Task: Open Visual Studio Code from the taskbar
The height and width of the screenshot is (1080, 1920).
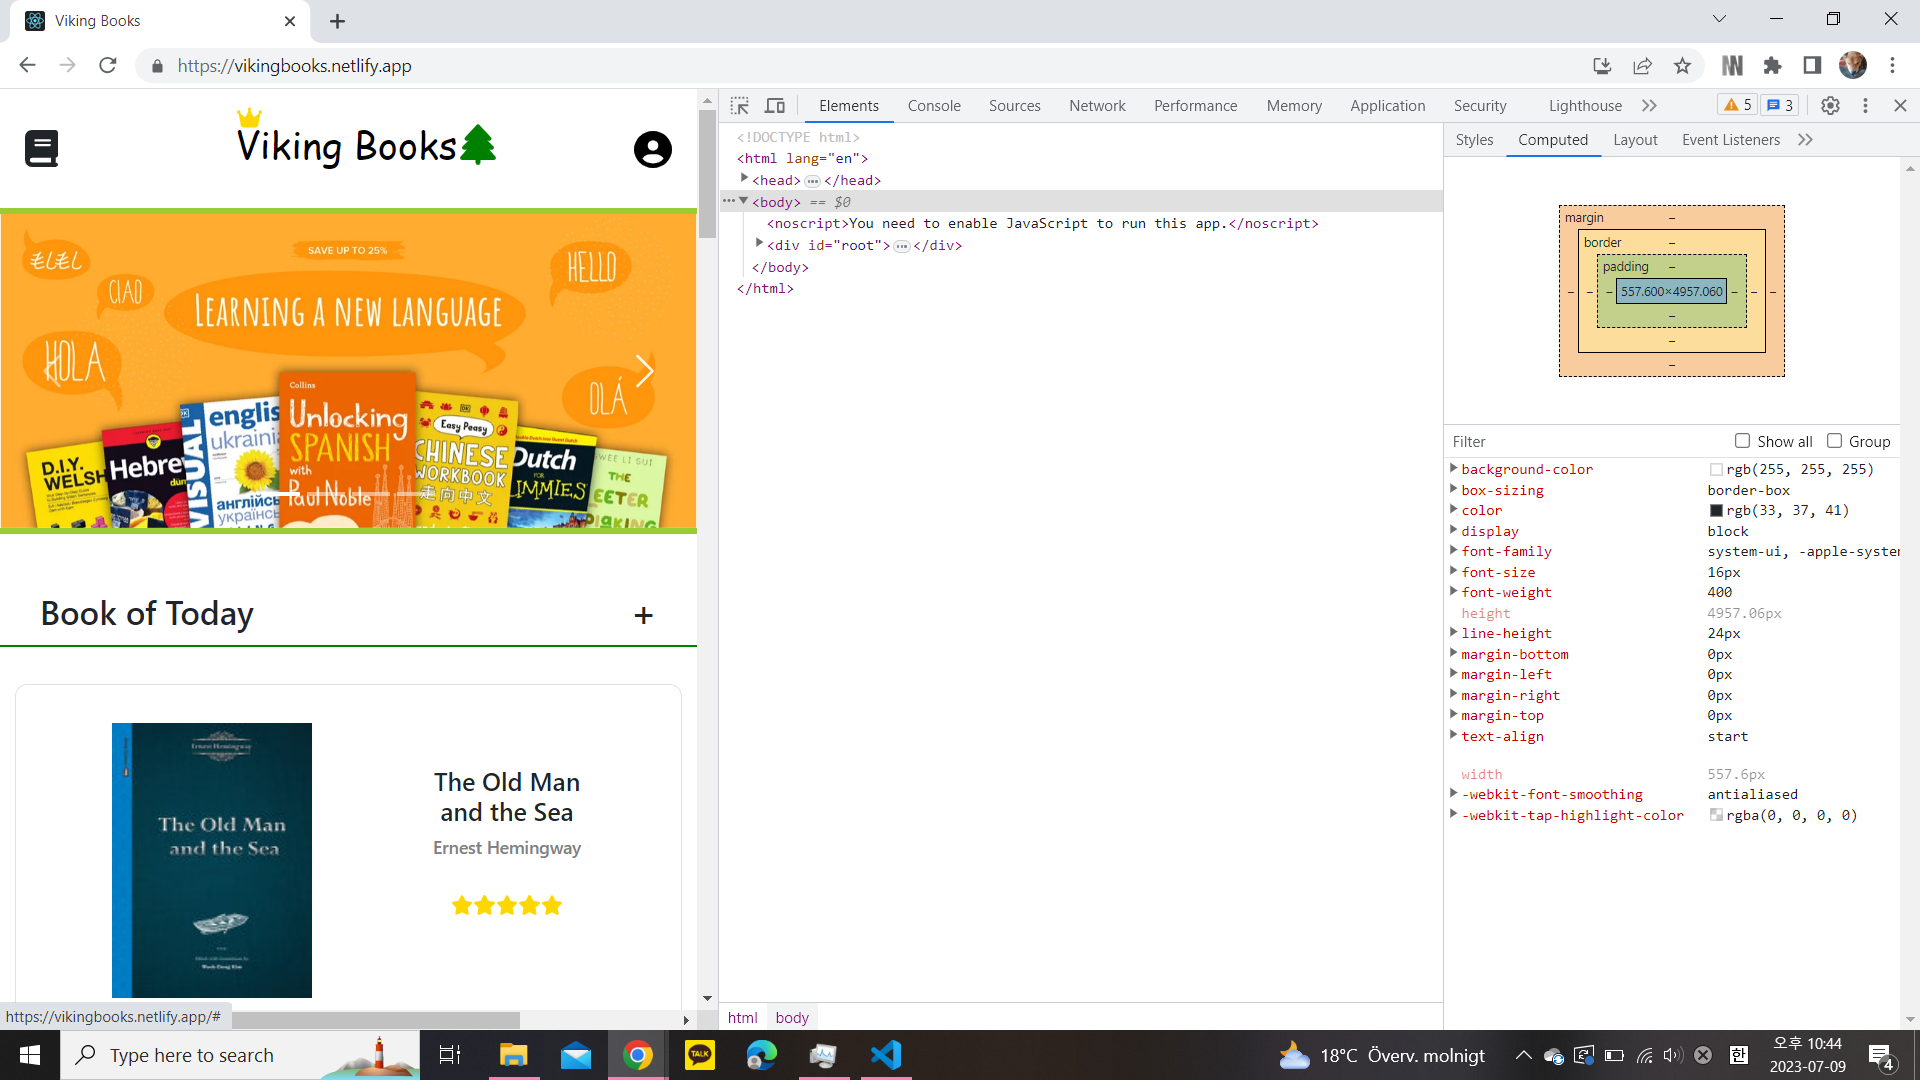Action: point(886,1055)
